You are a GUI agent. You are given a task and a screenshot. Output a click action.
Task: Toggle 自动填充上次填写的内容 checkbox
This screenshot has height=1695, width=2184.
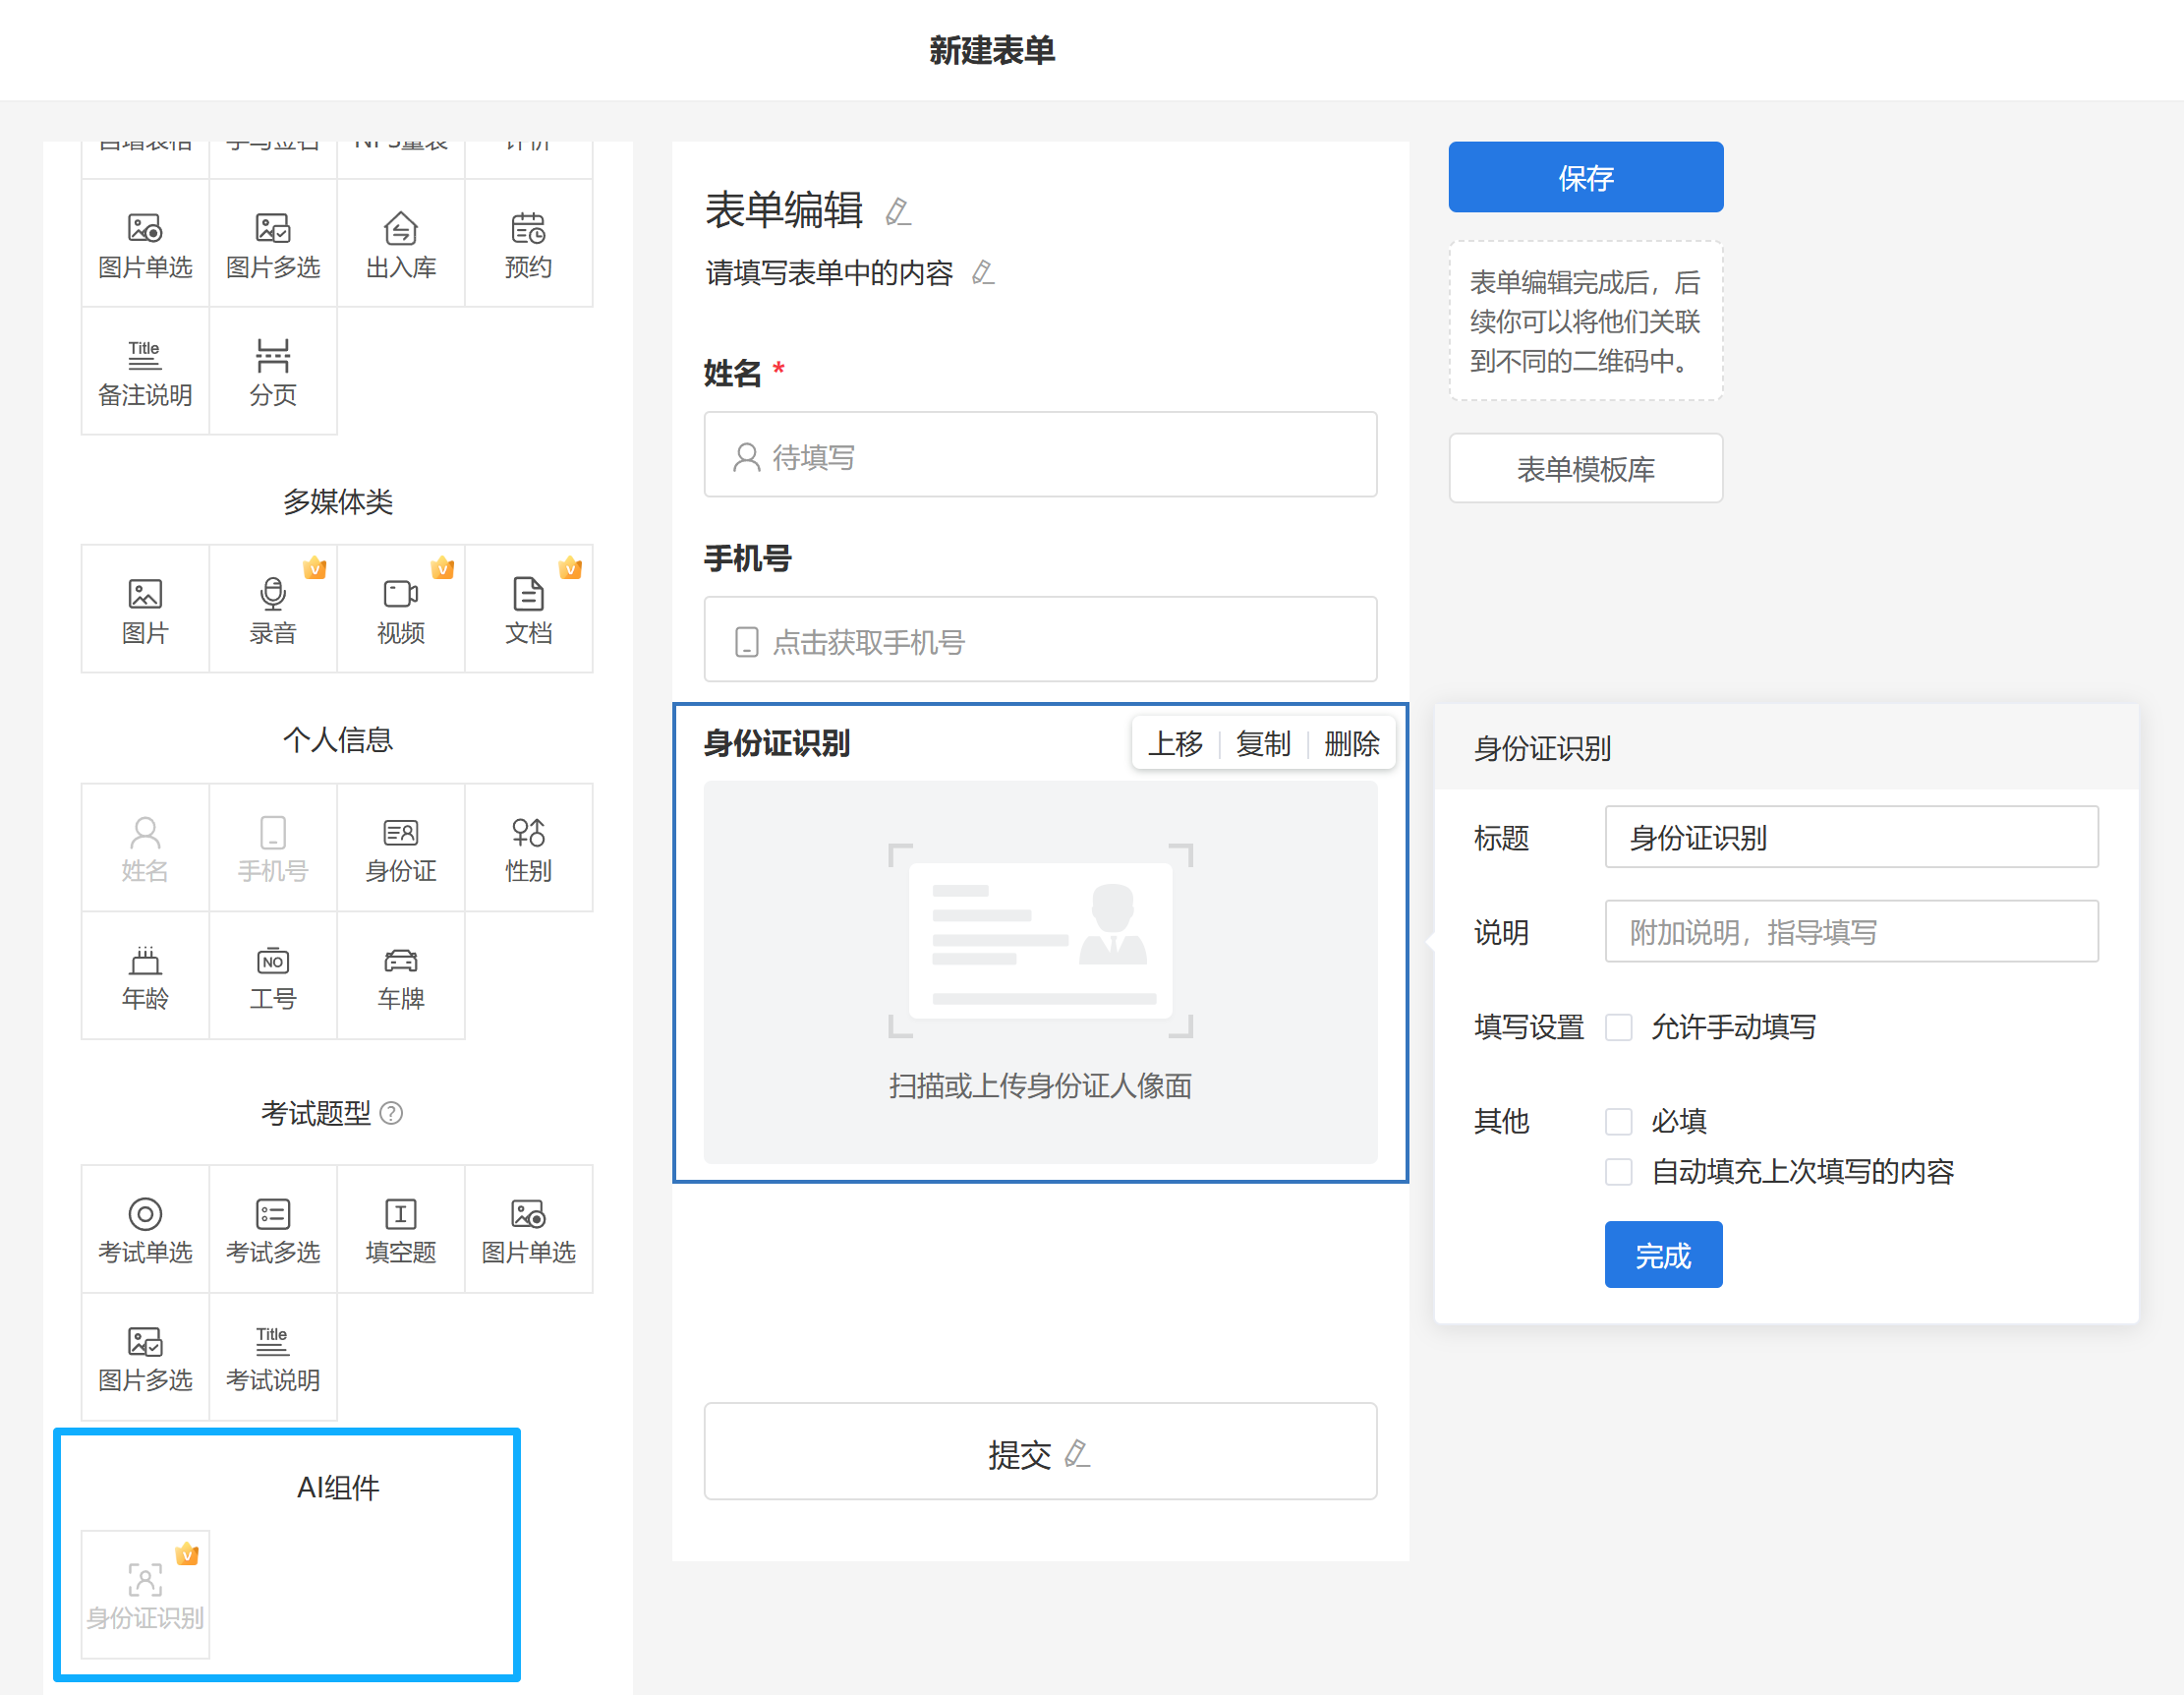[1618, 1171]
